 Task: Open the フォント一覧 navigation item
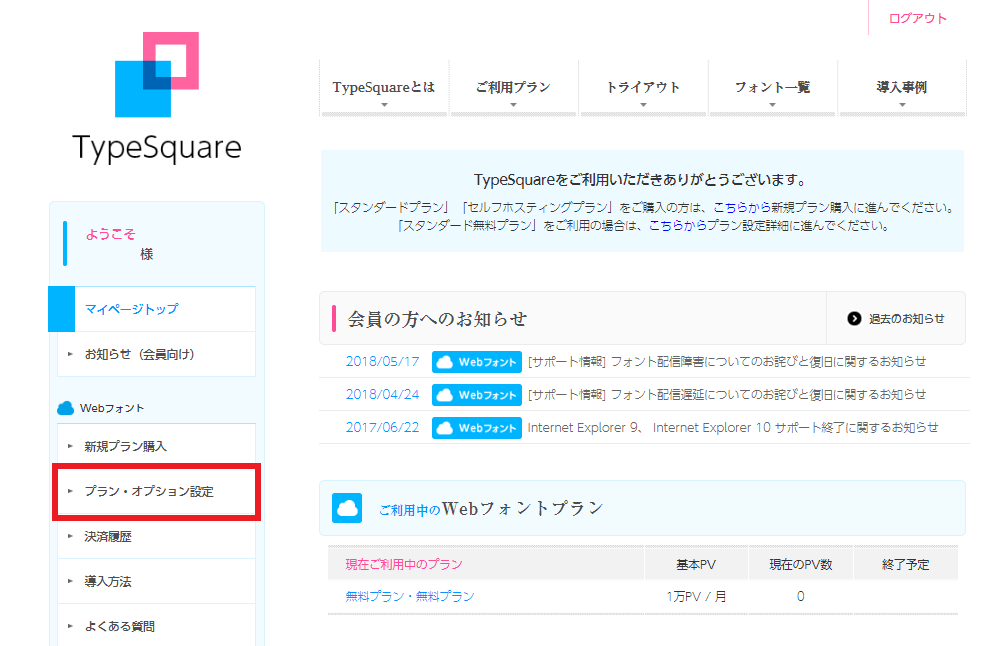[772, 88]
